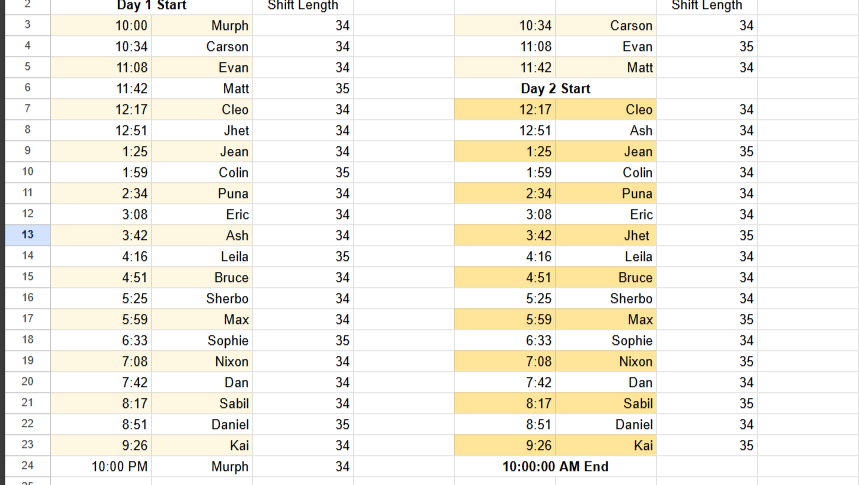859x485 pixels.
Task: Click the Day 1 Sophie name cell
Action: pyautogui.click(x=202, y=340)
